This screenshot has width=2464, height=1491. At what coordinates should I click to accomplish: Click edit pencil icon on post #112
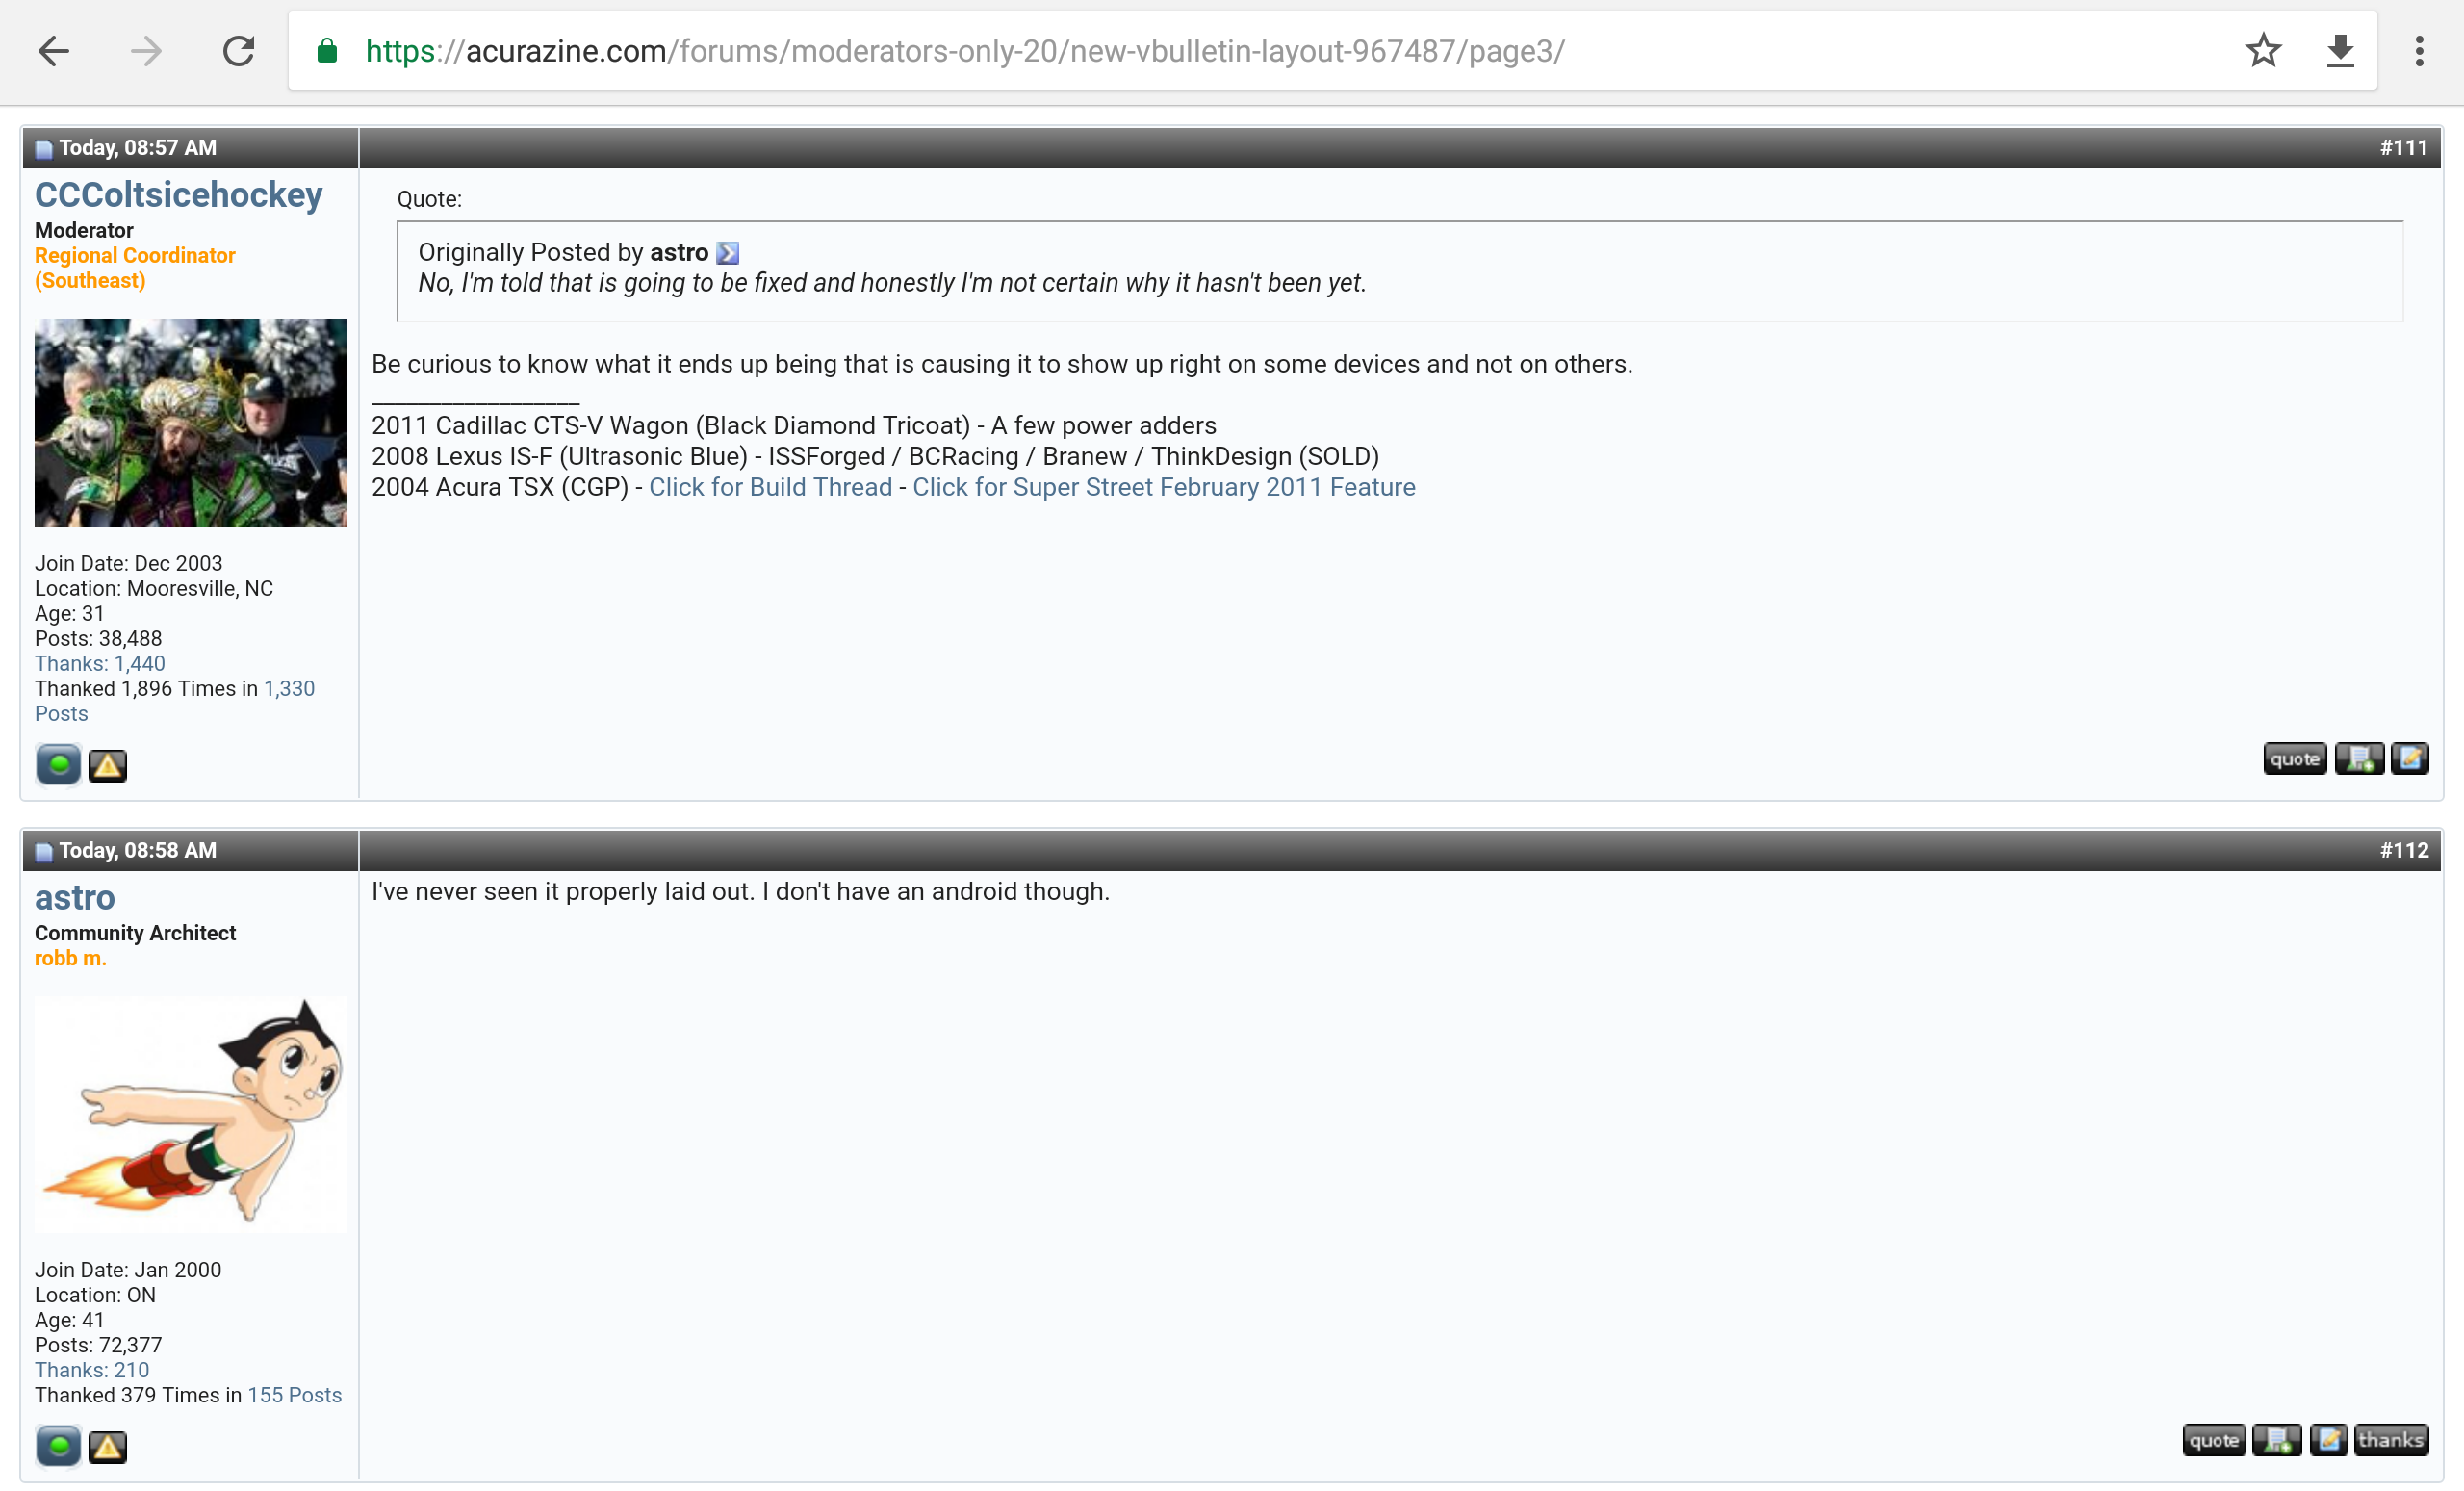[x=2327, y=1440]
